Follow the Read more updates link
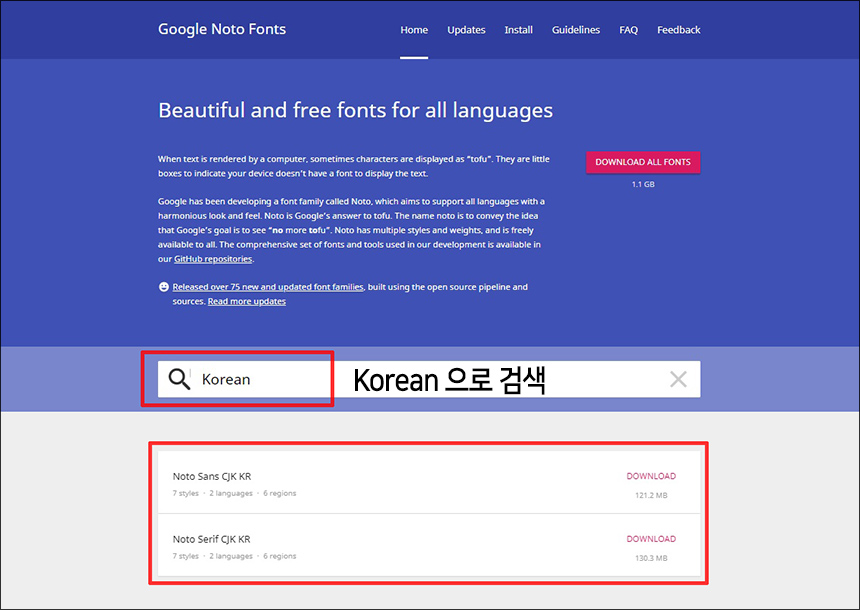This screenshot has width=860, height=610. [x=247, y=301]
